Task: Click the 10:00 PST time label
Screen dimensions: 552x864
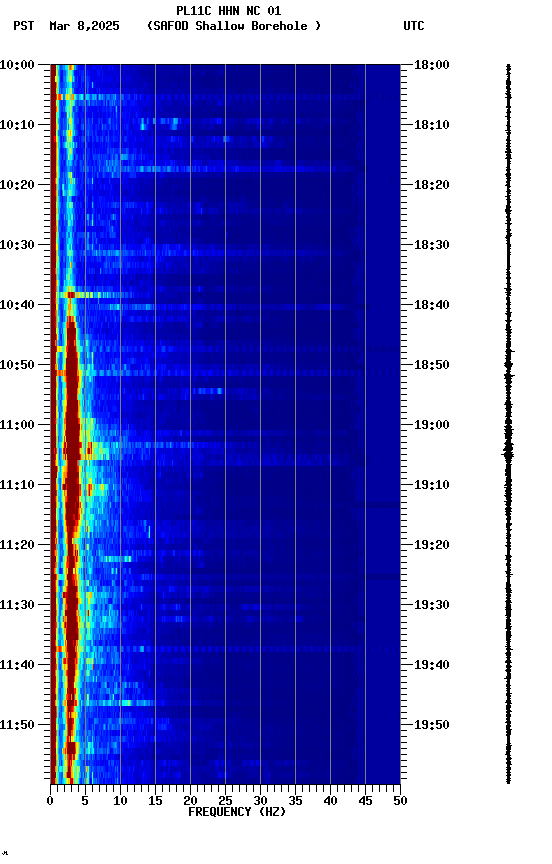Action: pyautogui.click(x=17, y=65)
